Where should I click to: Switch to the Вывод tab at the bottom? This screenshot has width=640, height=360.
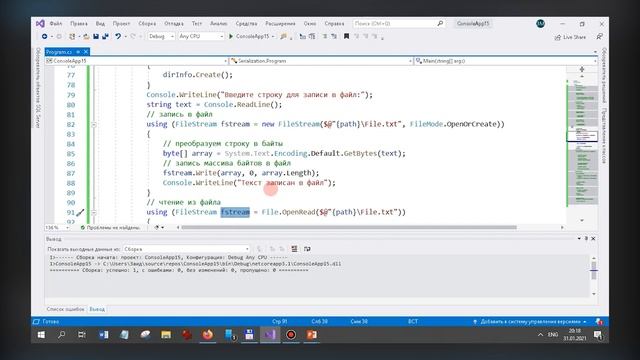click(97, 309)
